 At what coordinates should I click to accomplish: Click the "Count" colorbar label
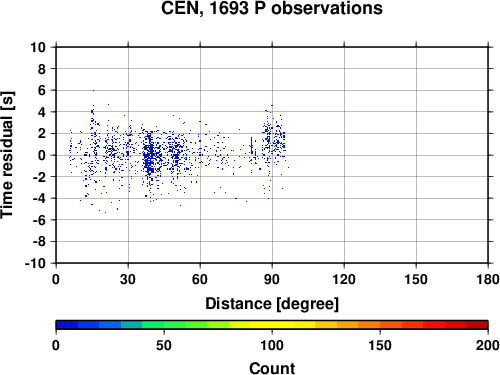272,368
